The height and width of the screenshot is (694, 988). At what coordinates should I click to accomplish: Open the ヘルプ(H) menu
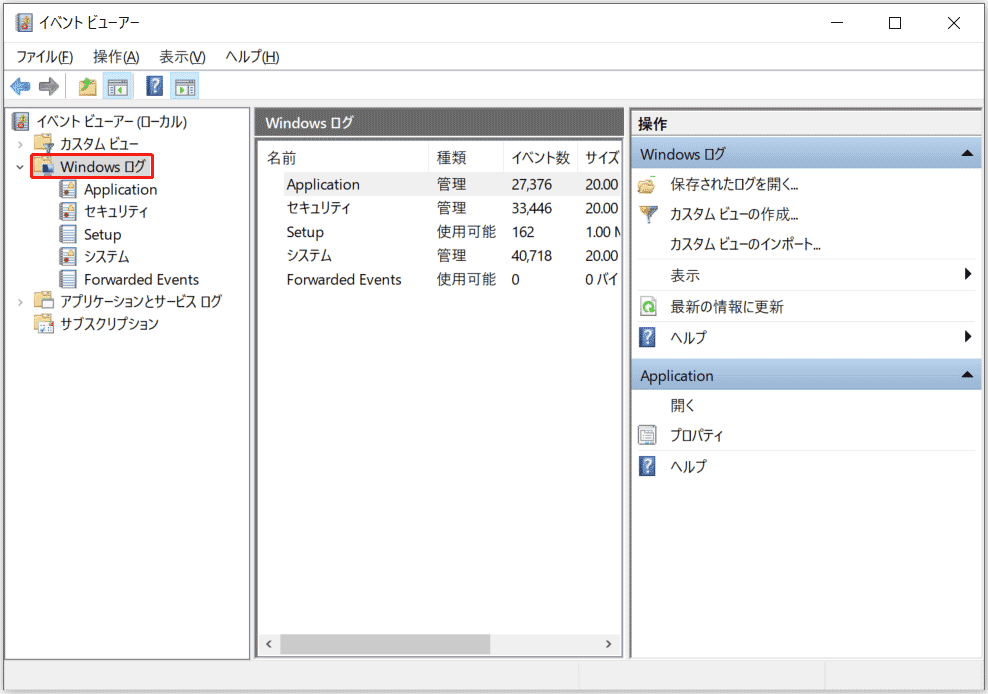pos(252,57)
